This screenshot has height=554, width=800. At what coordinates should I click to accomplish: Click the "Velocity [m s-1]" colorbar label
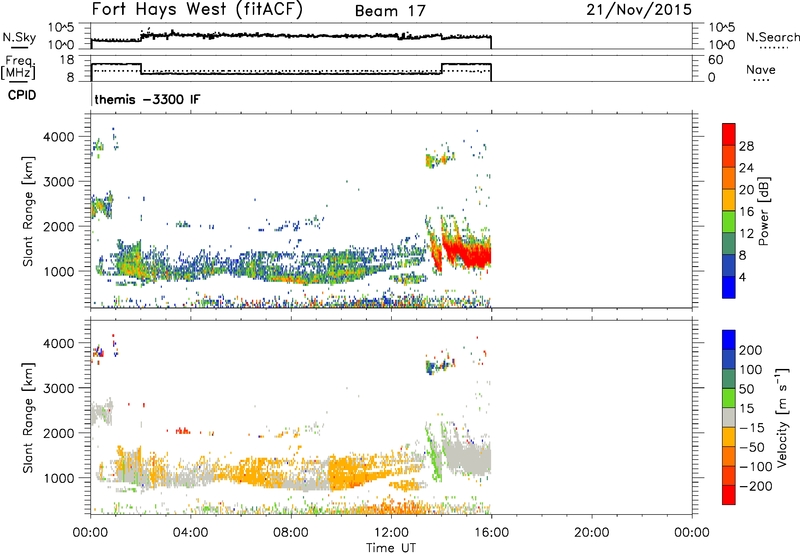(782, 417)
